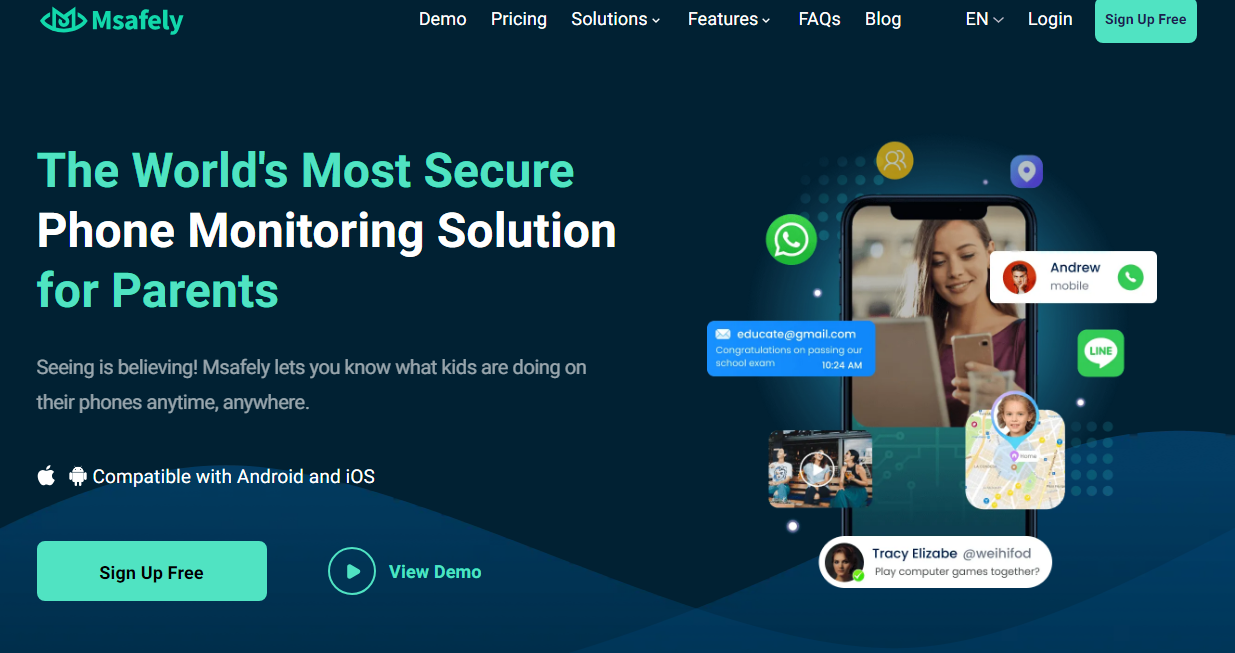Viewport: 1235px width, 653px height.
Task: Click the header Sign Up Free button
Action: (1146, 20)
